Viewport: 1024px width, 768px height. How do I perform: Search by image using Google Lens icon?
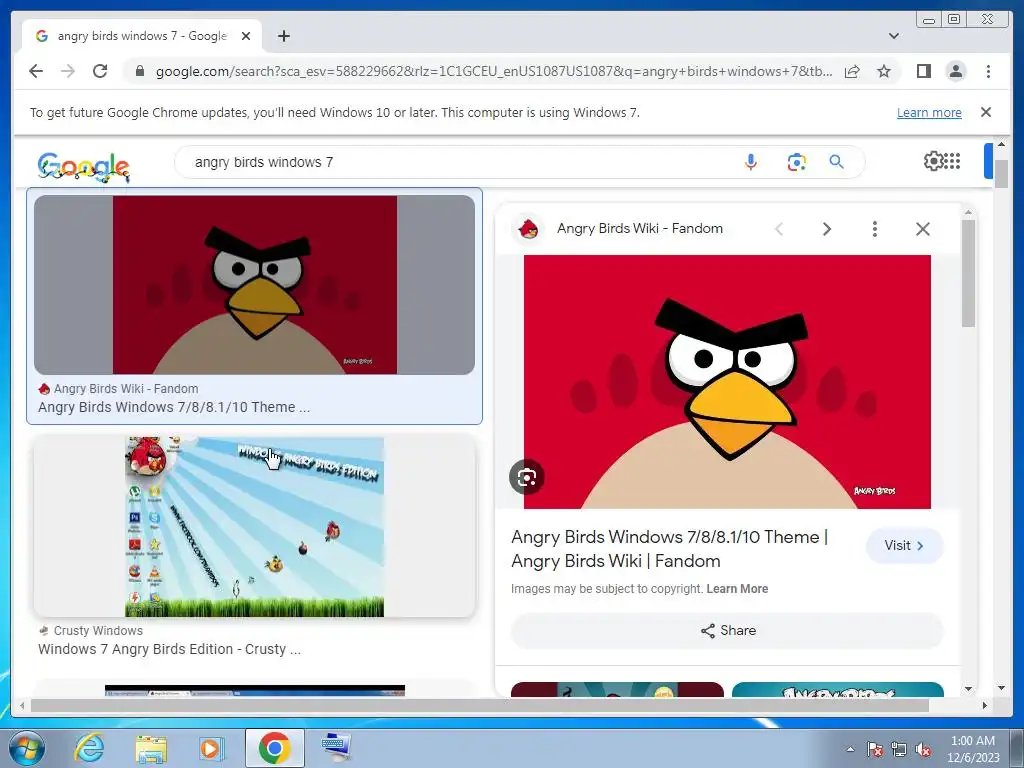pyautogui.click(x=796, y=162)
